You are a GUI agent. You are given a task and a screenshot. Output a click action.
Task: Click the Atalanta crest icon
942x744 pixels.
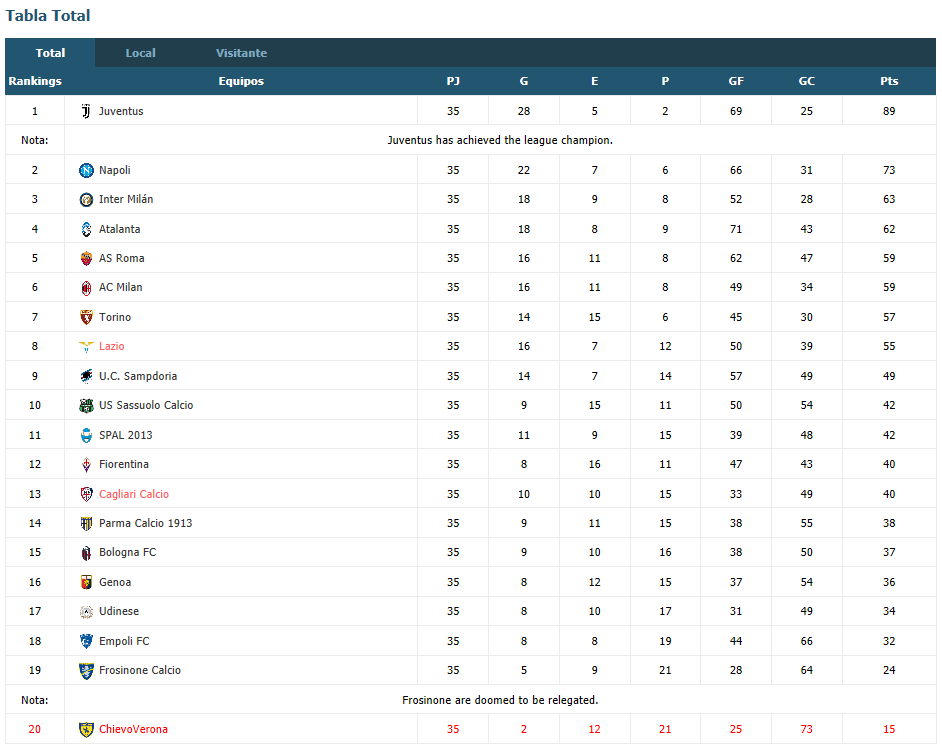(86, 229)
